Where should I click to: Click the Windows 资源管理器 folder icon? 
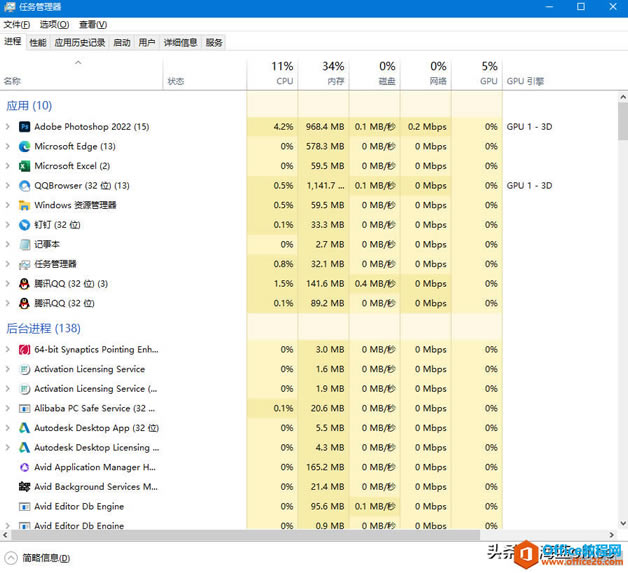click(x=24, y=205)
